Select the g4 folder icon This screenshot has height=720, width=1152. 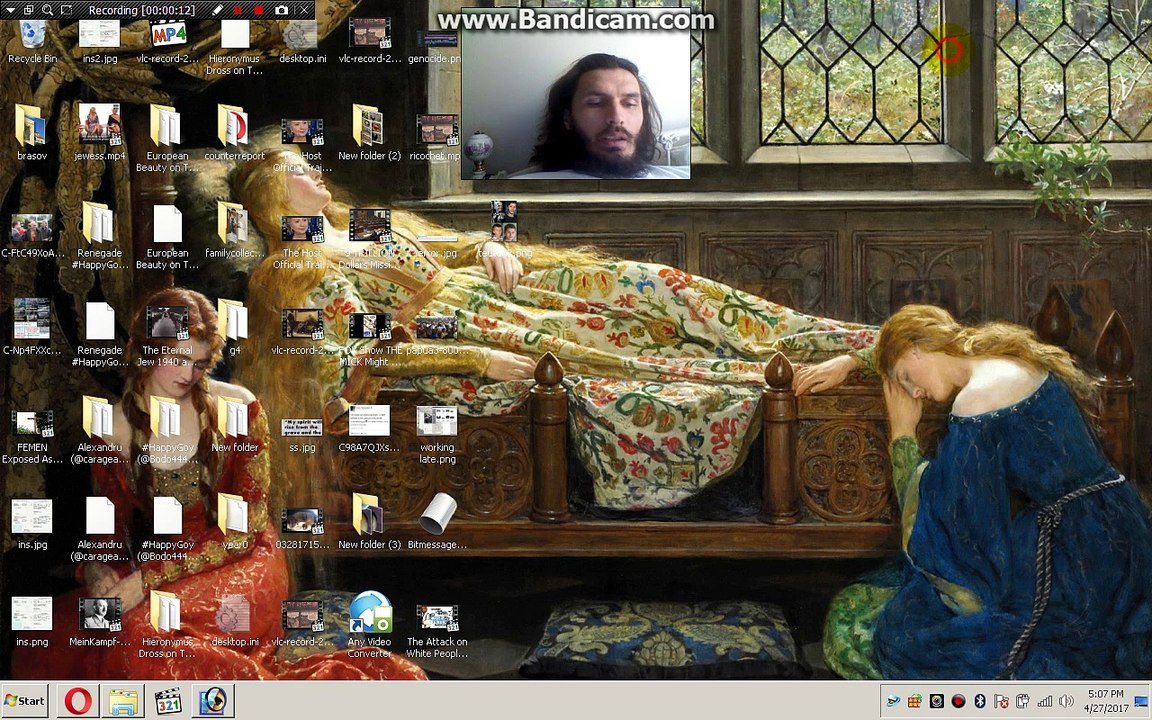tap(234, 327)
